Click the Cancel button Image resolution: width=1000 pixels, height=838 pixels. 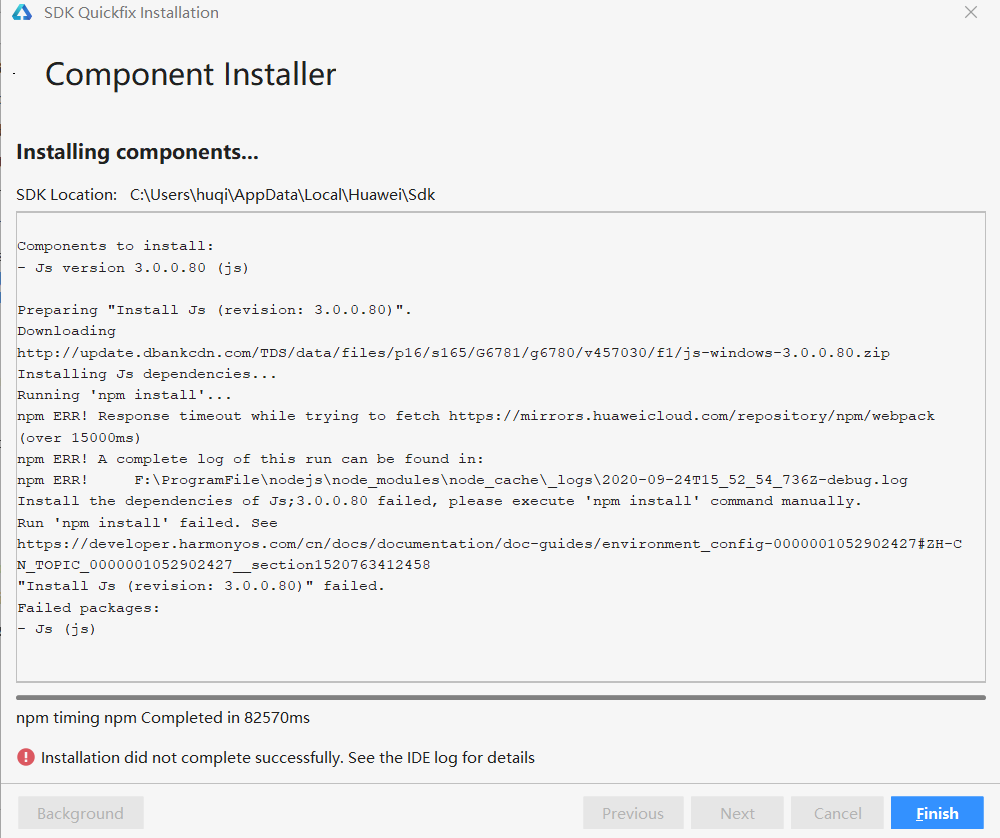point(837,813)
